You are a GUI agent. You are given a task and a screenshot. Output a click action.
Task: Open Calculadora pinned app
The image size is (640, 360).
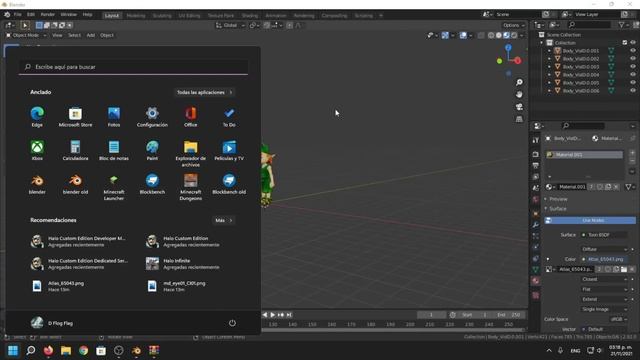tap(76, 151)
